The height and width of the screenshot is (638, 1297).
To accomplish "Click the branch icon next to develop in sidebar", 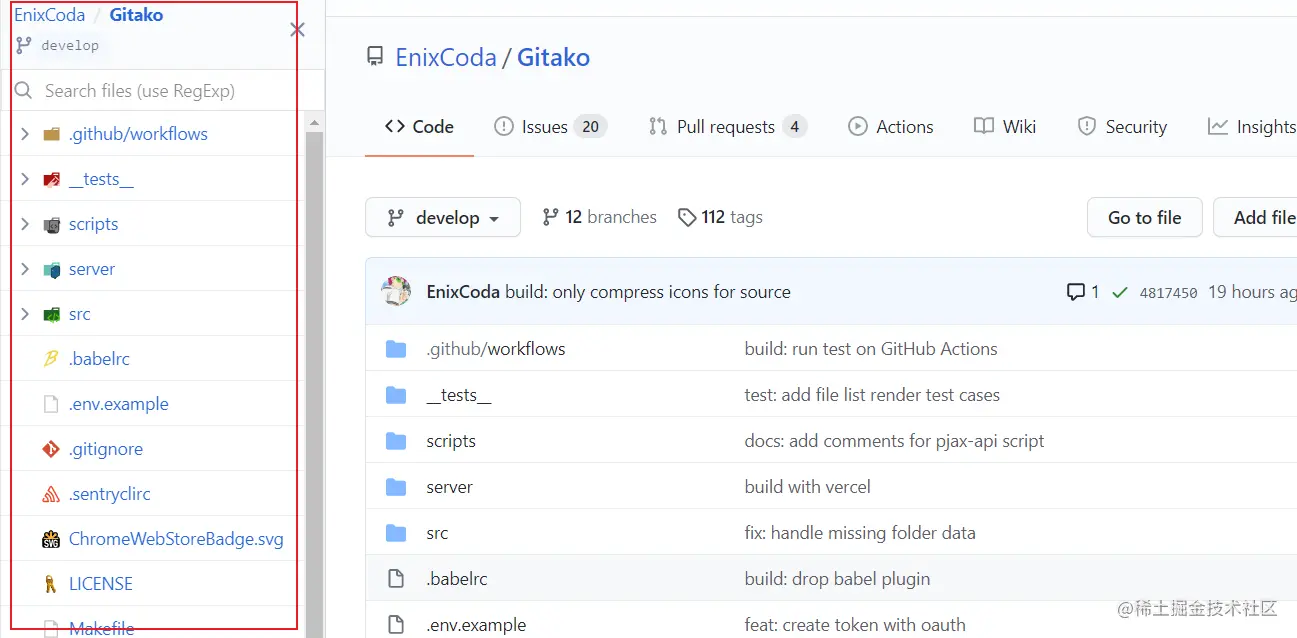I will (x=24, y=45).
